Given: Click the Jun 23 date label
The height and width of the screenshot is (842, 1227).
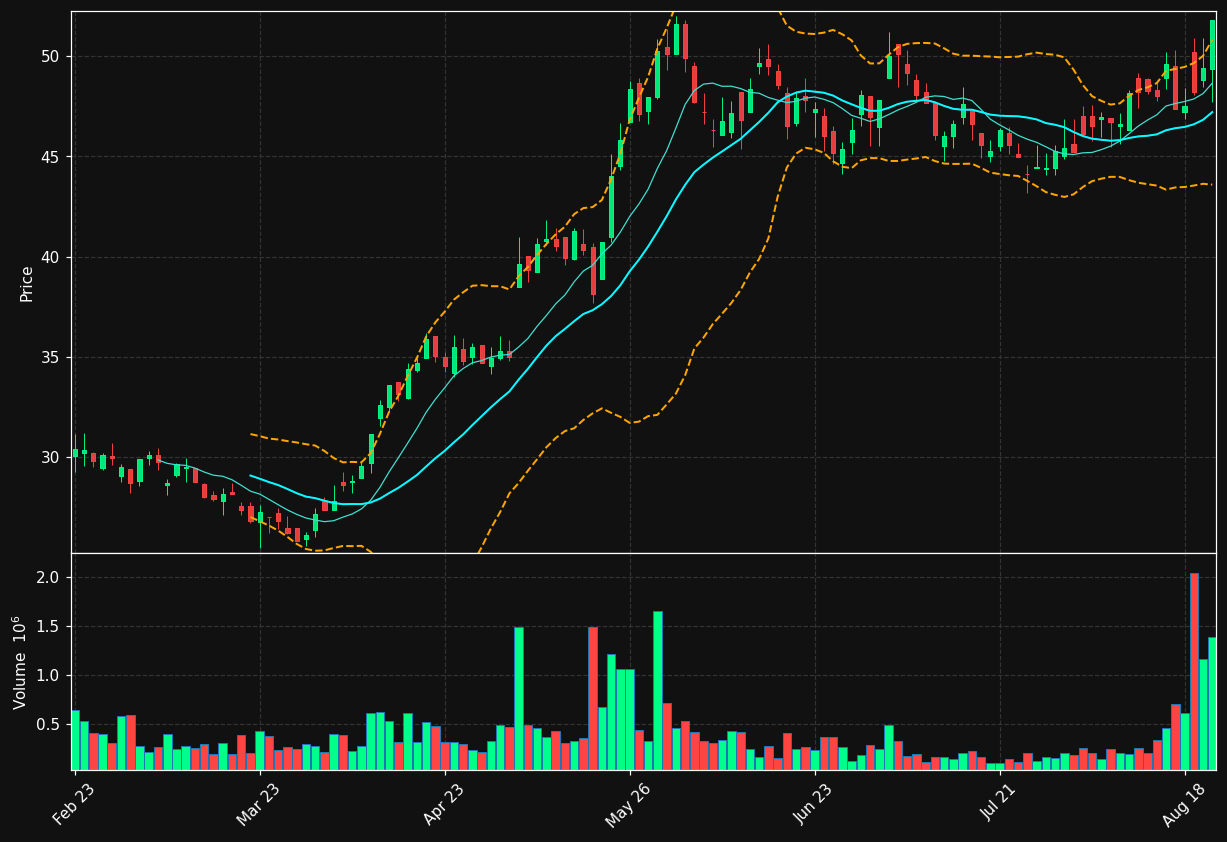Looking at the screenshot, I should (x=812, y=802).
